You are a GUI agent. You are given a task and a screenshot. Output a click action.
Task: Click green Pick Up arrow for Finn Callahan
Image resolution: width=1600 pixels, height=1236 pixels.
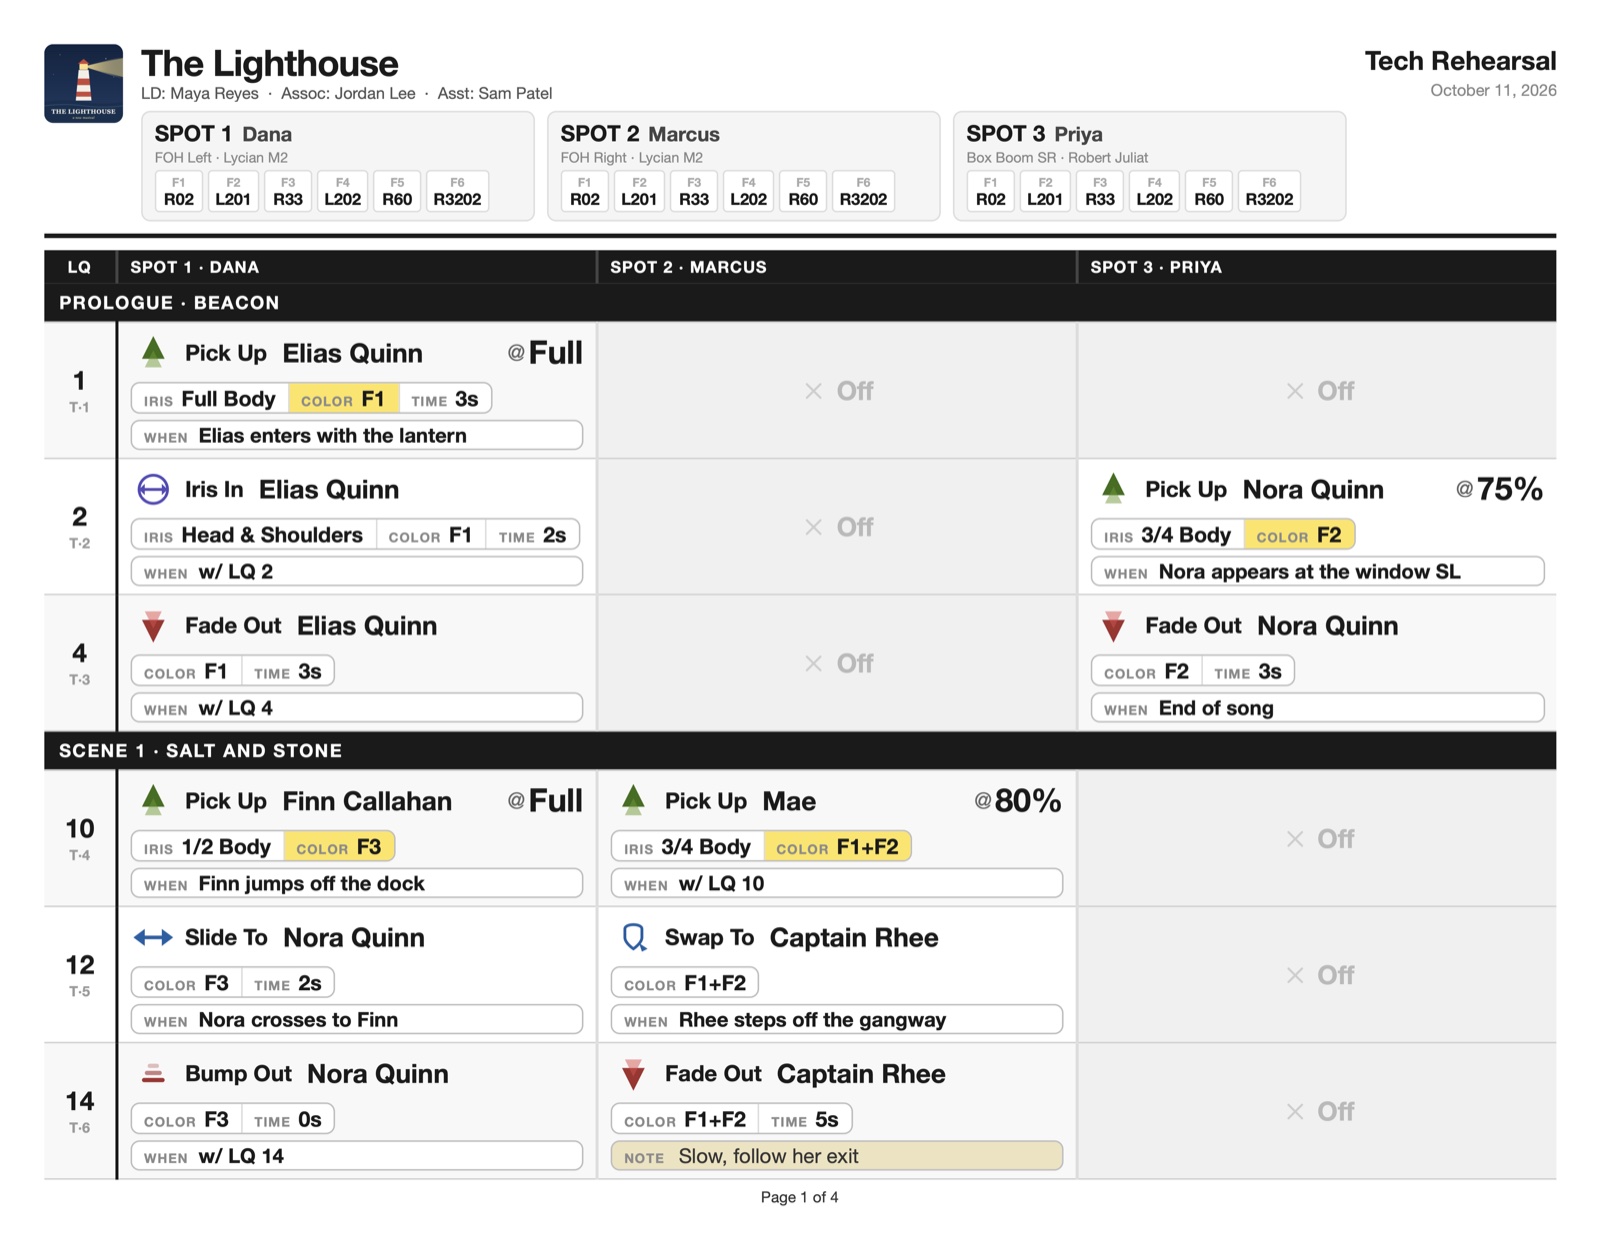tap(153, 800)
